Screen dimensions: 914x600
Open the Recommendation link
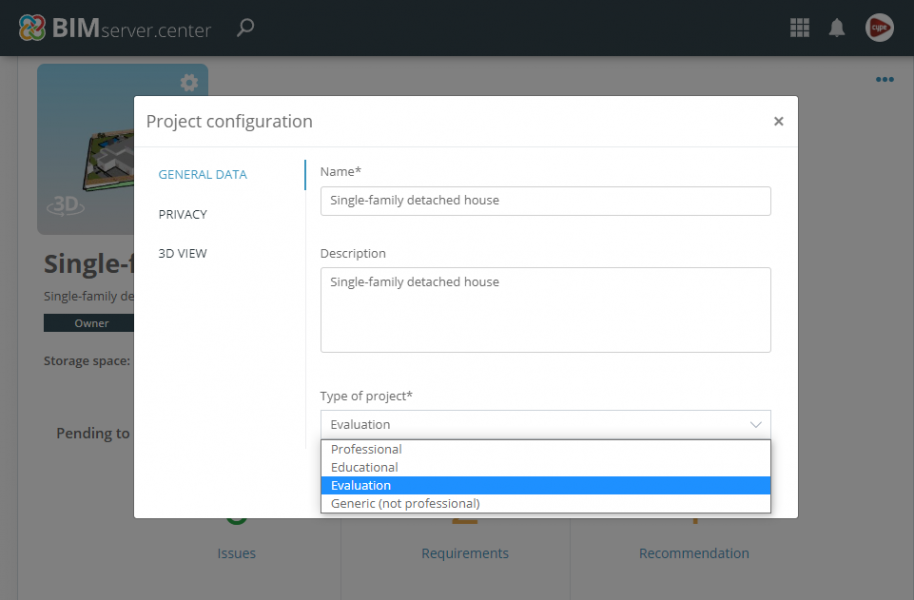pos(694,553)
